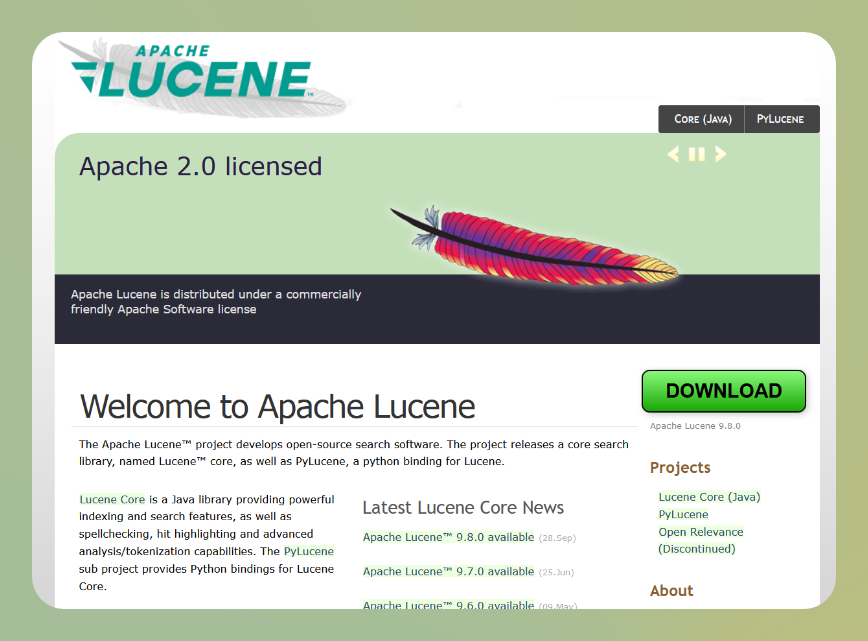This screenshot has height=641, width=868.
Task: Click the Apache feather slide image
Action: [x=534, y=245]
